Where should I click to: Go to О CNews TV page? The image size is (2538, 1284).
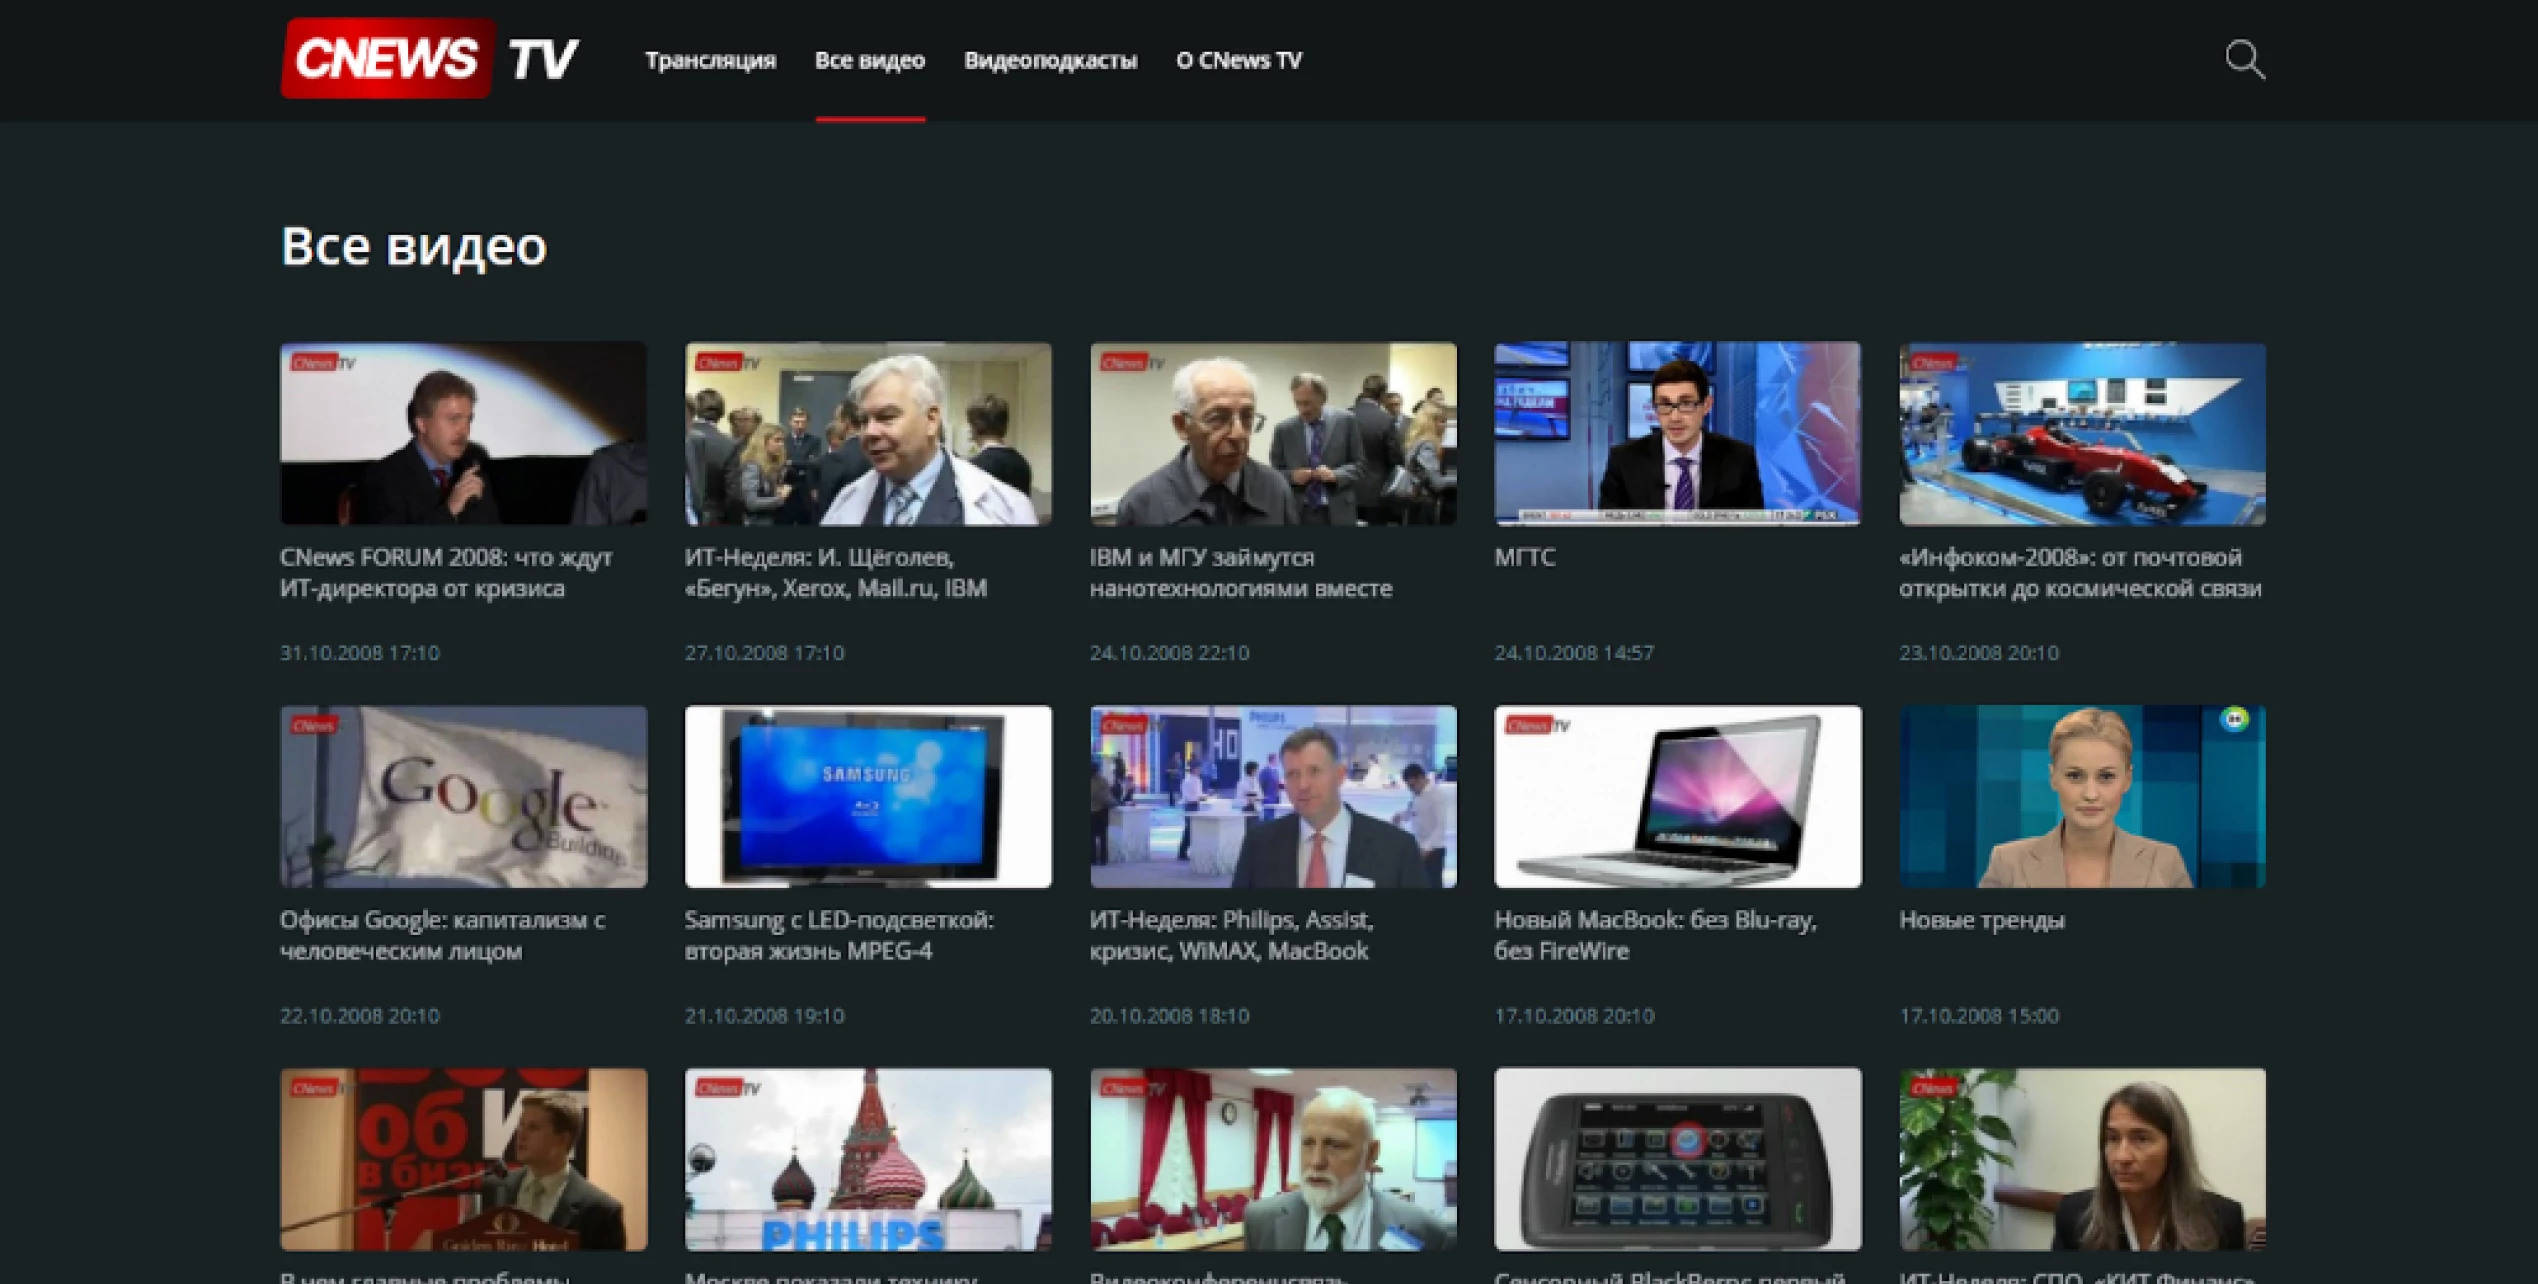click(x=1238, y=61)
